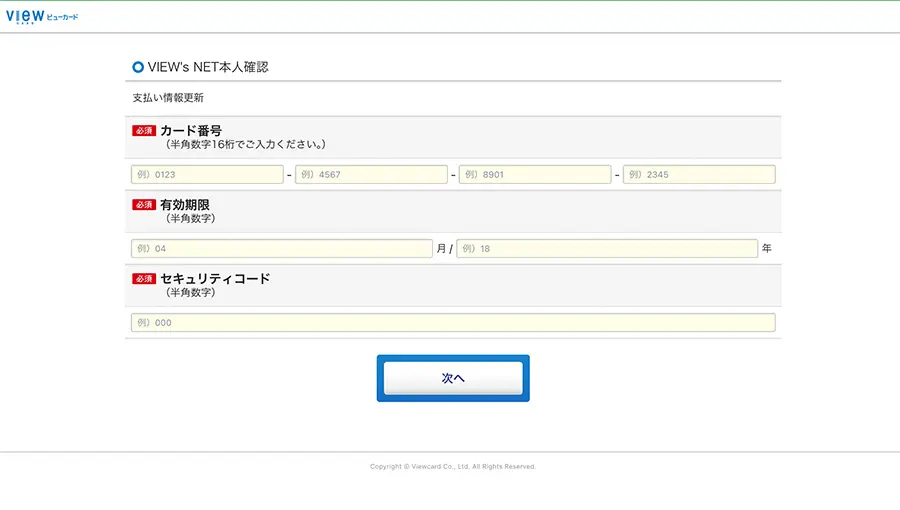Click the カード番号 label
The height and width of the screenshot is (510, 900).
point(191,130)
